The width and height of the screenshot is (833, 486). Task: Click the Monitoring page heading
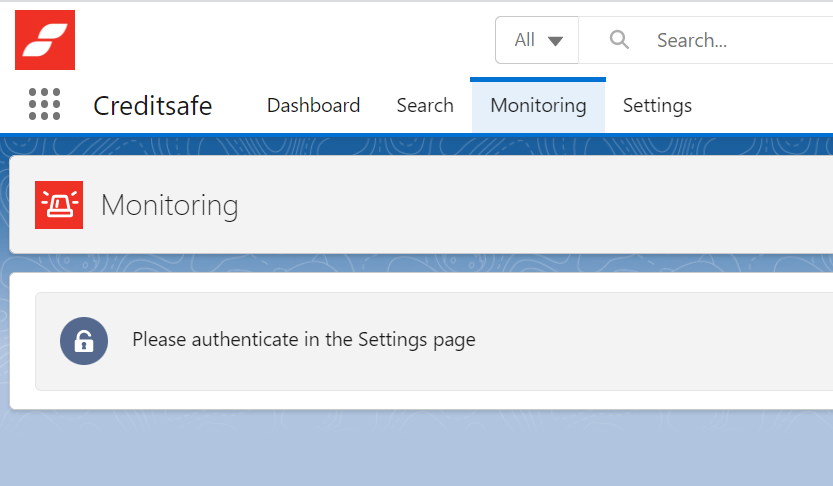pos(169,205)
